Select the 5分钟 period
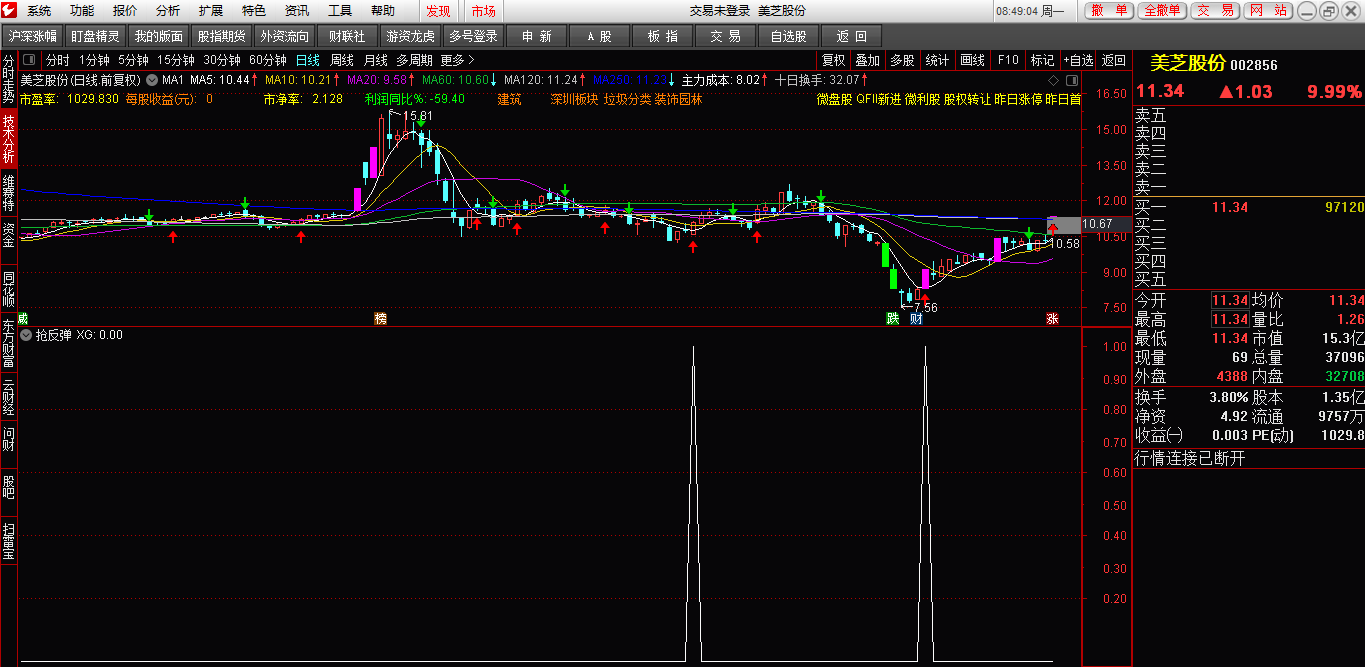Viewport: 1365px width, 667px height. [x=133, y=60]
